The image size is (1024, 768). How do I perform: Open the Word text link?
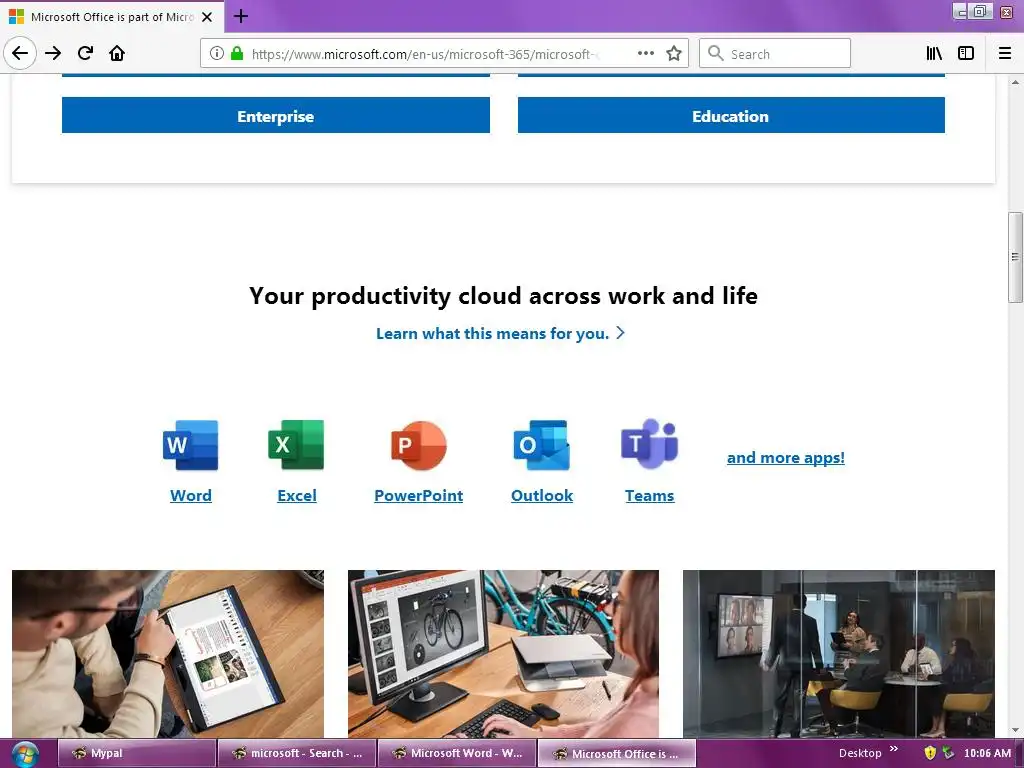(x=191, y=496)
